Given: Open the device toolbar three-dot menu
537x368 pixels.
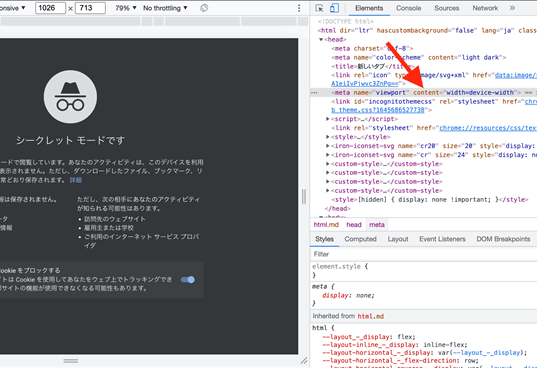Looking at the screenshot, I should click(x=299, y=8).
